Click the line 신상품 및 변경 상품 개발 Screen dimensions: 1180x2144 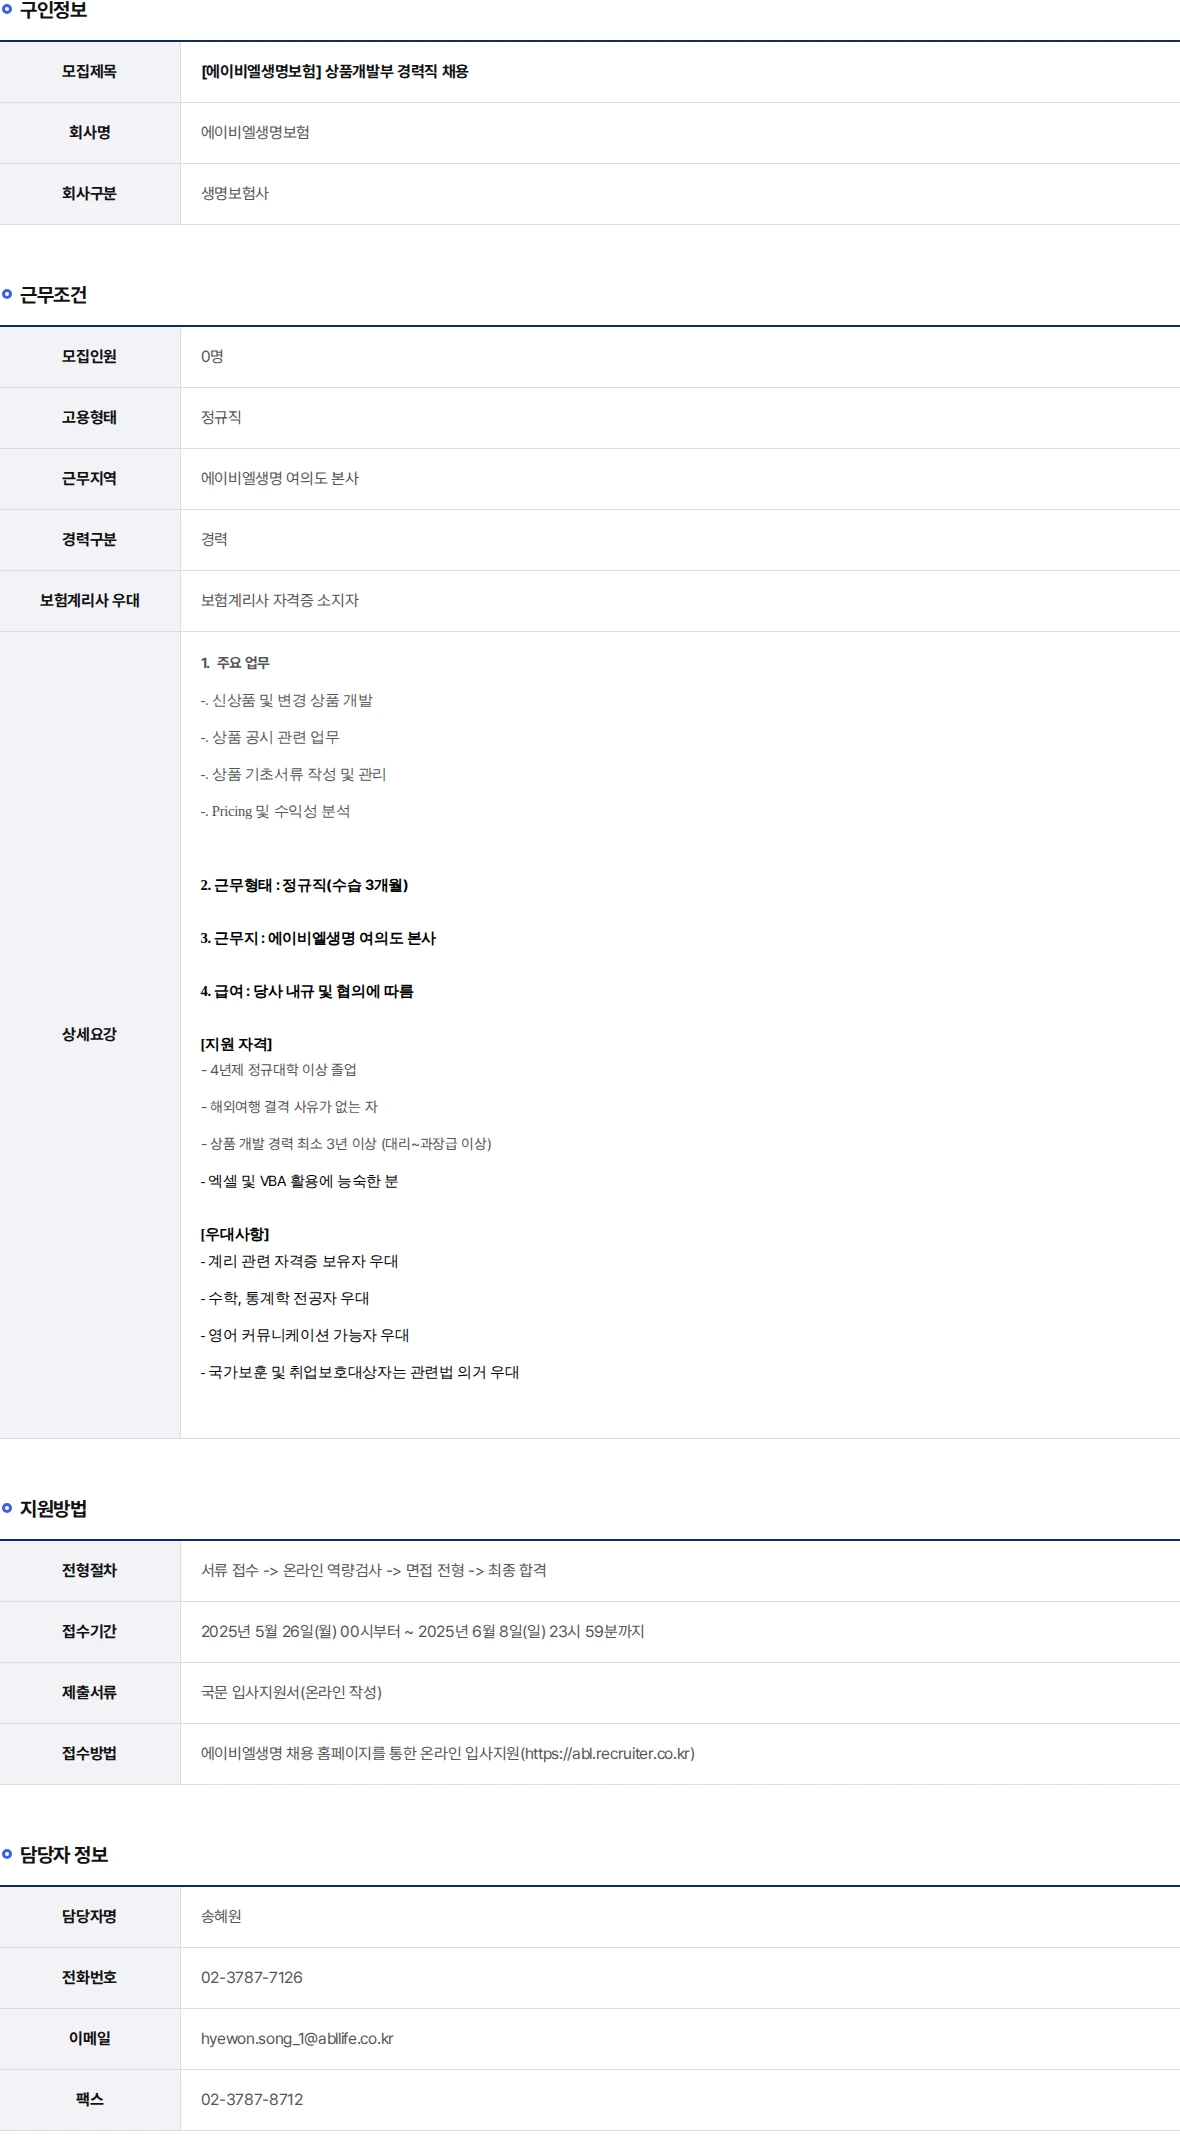tap(287, 701)
